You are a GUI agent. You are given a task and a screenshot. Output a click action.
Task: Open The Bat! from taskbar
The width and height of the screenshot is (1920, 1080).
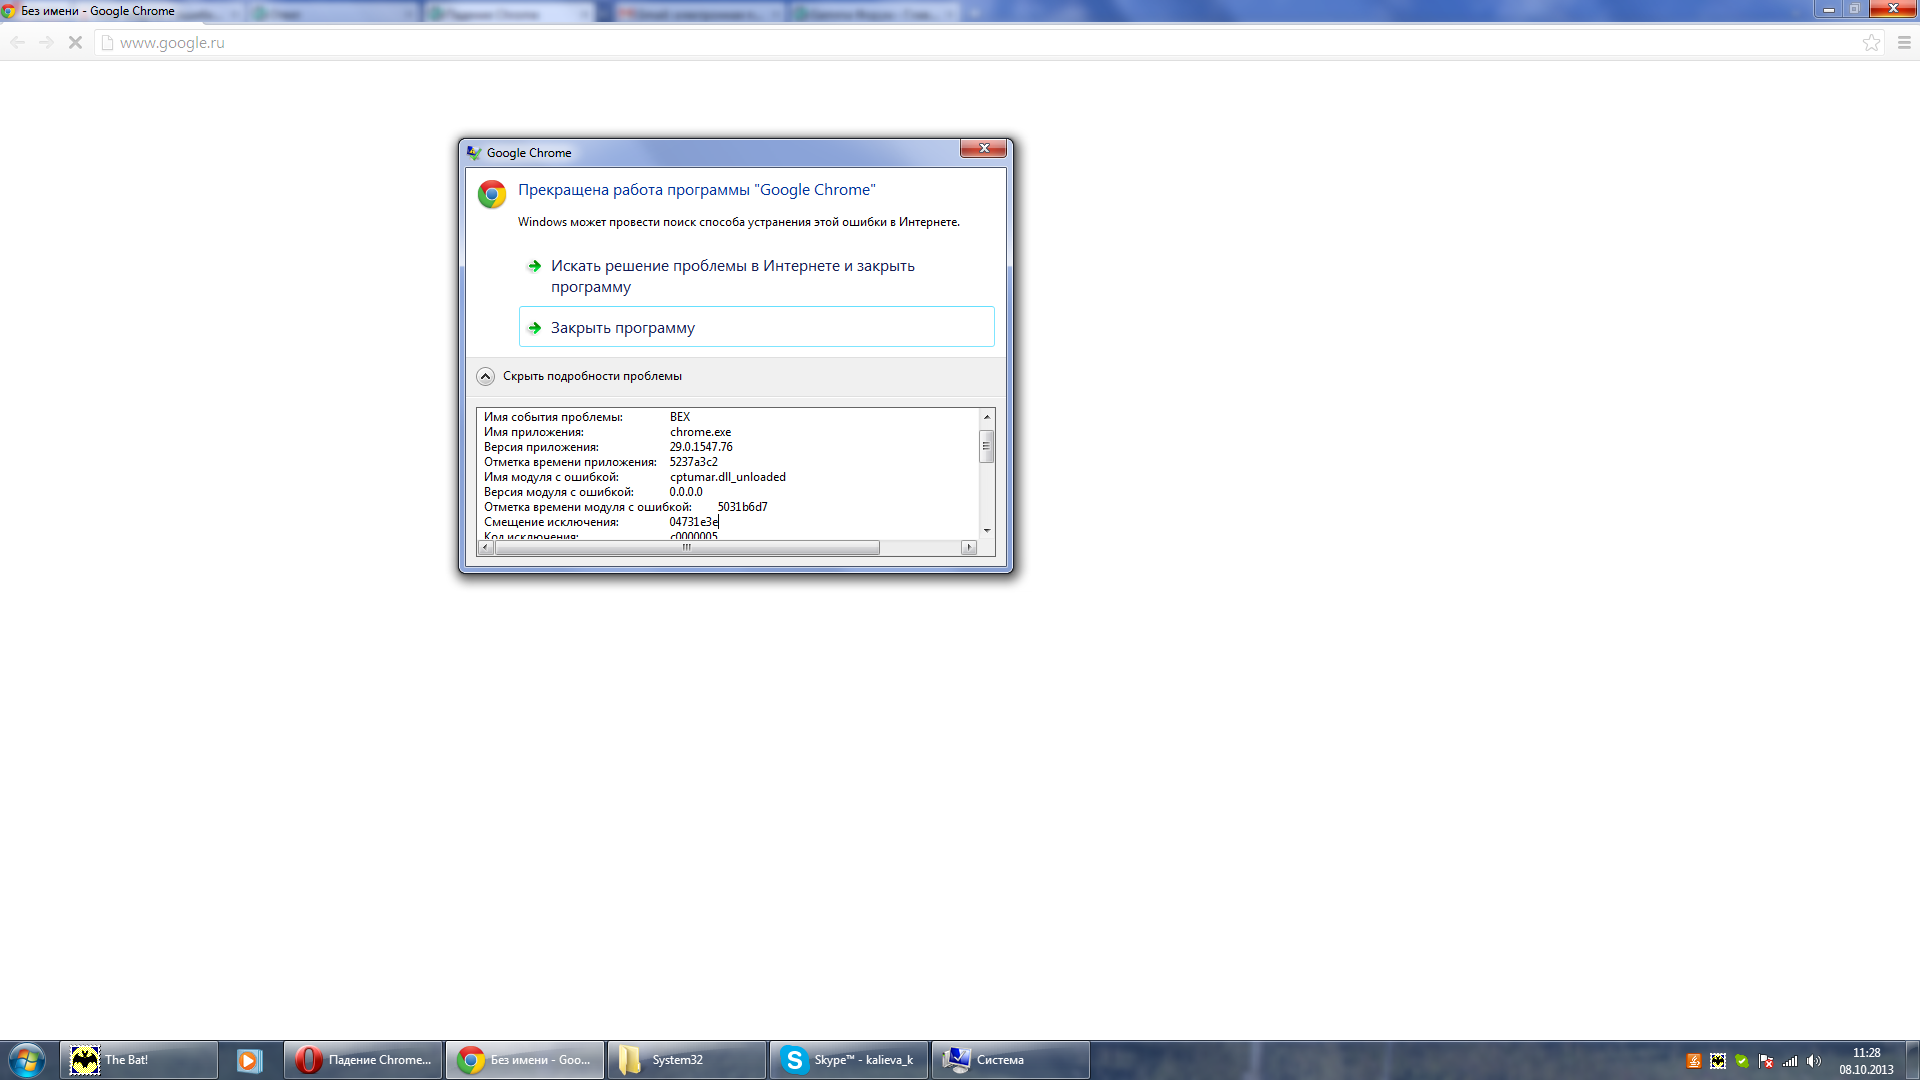click(x=139, y=1059)
